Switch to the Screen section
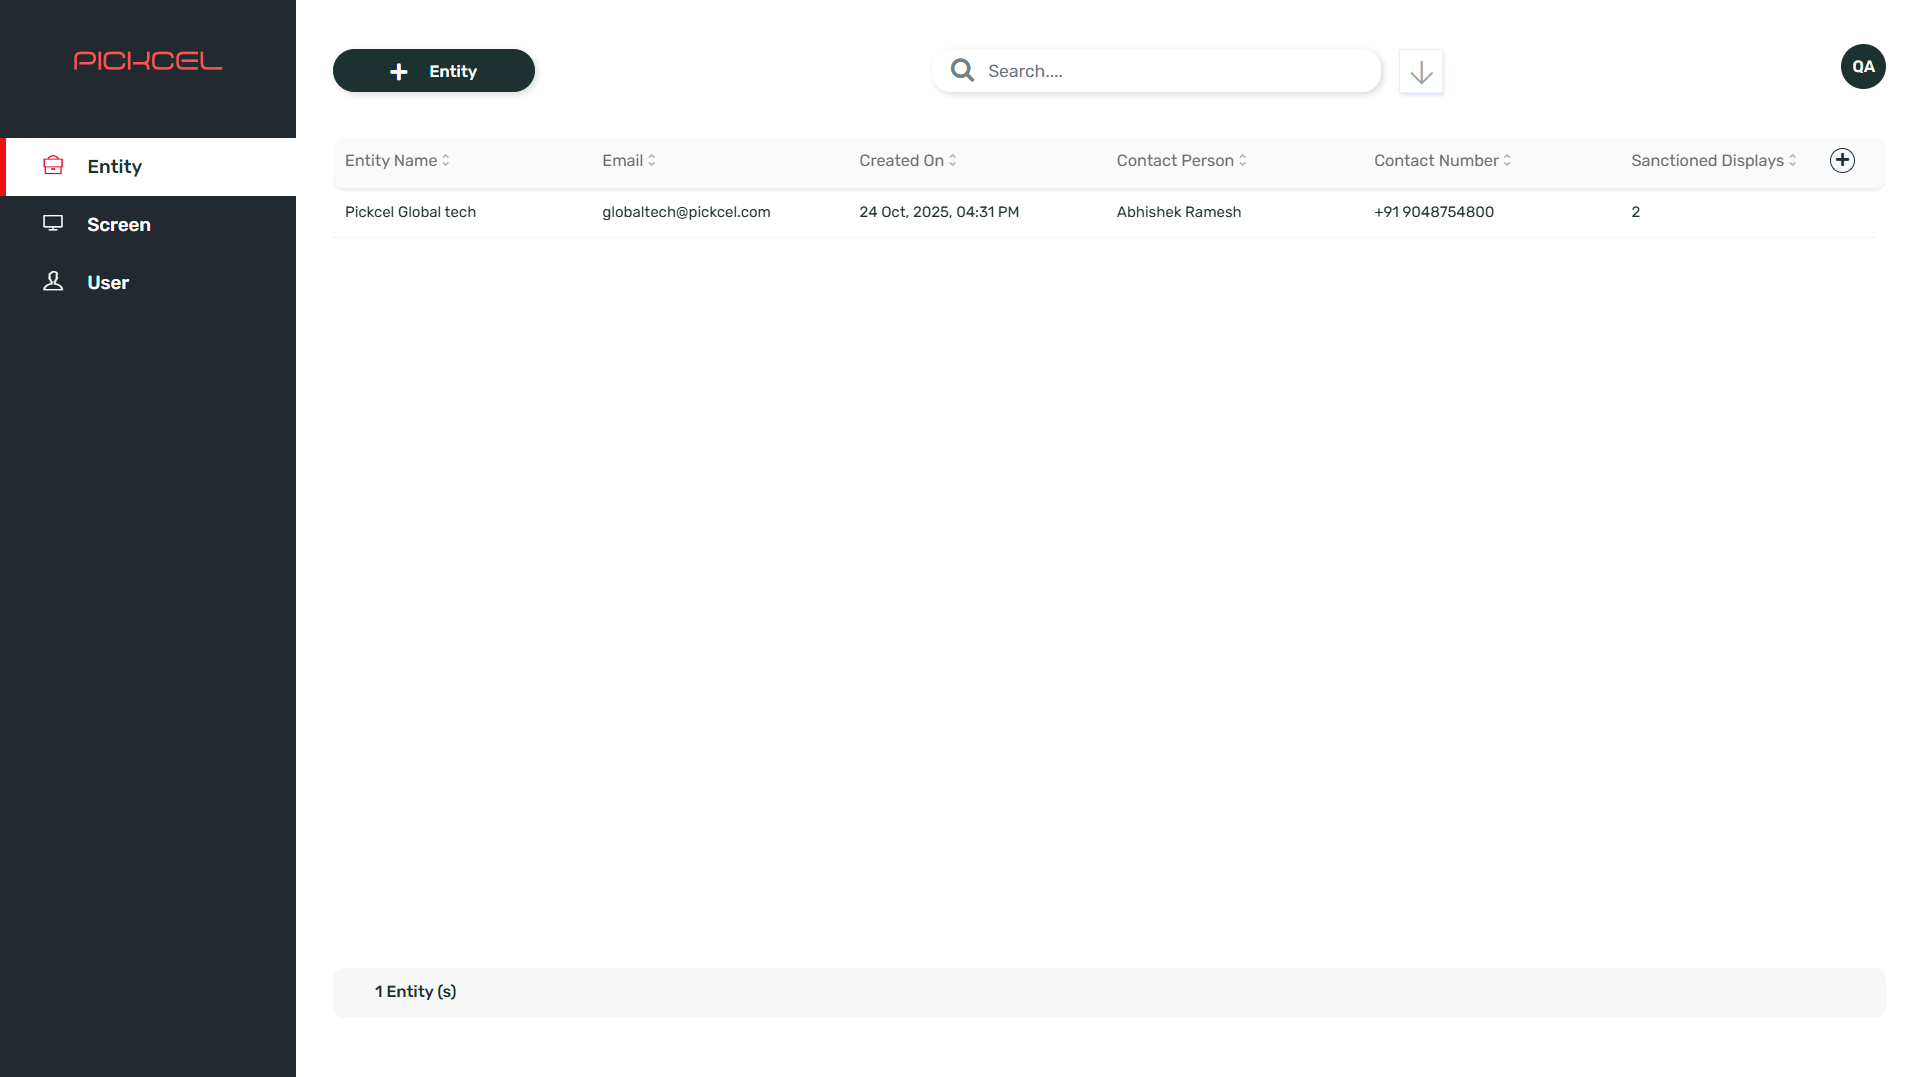 118,224
